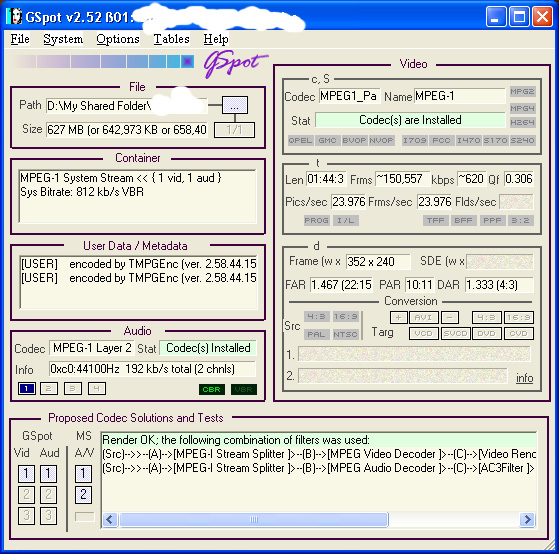Click the File Path input field
Viewport: 559px width, 554px height.
coord(127,106)
